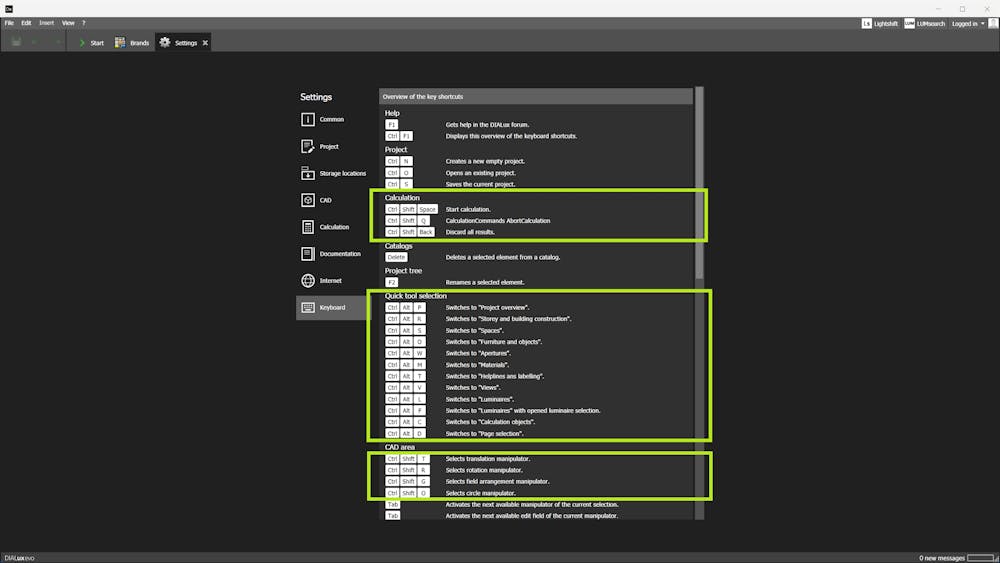Viewport: 1000px width, 563px height.
Task: Open the Common settings section icon
Action: click(x=307, y=119)
